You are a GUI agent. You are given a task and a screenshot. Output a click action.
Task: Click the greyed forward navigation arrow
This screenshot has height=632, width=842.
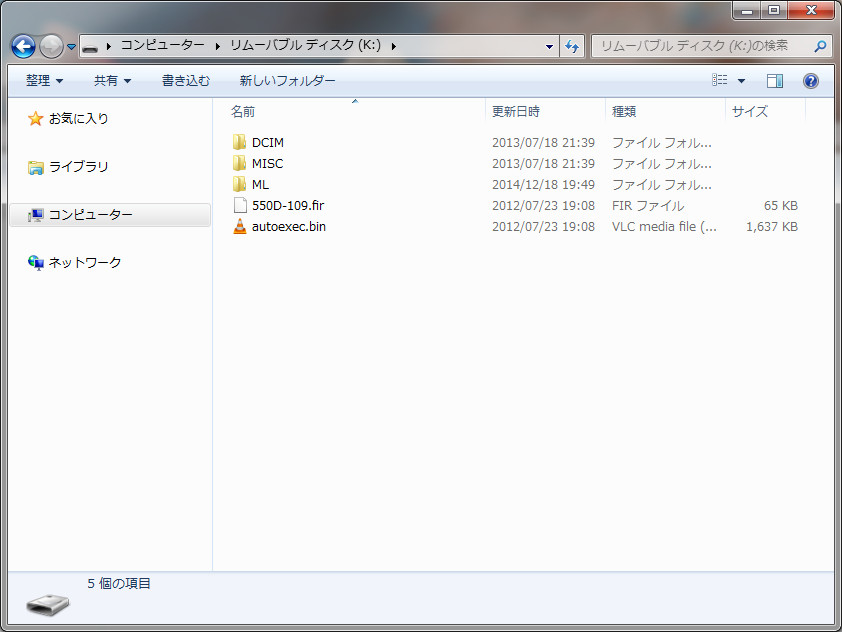52,47
